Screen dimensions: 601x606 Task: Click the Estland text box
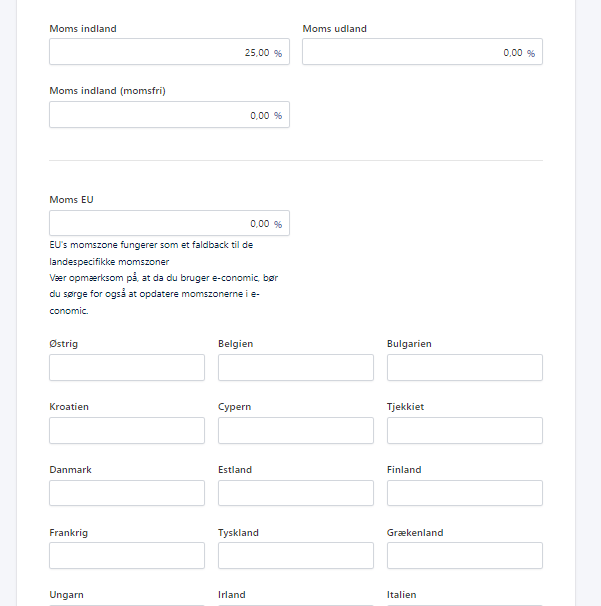tap(296, 493)
